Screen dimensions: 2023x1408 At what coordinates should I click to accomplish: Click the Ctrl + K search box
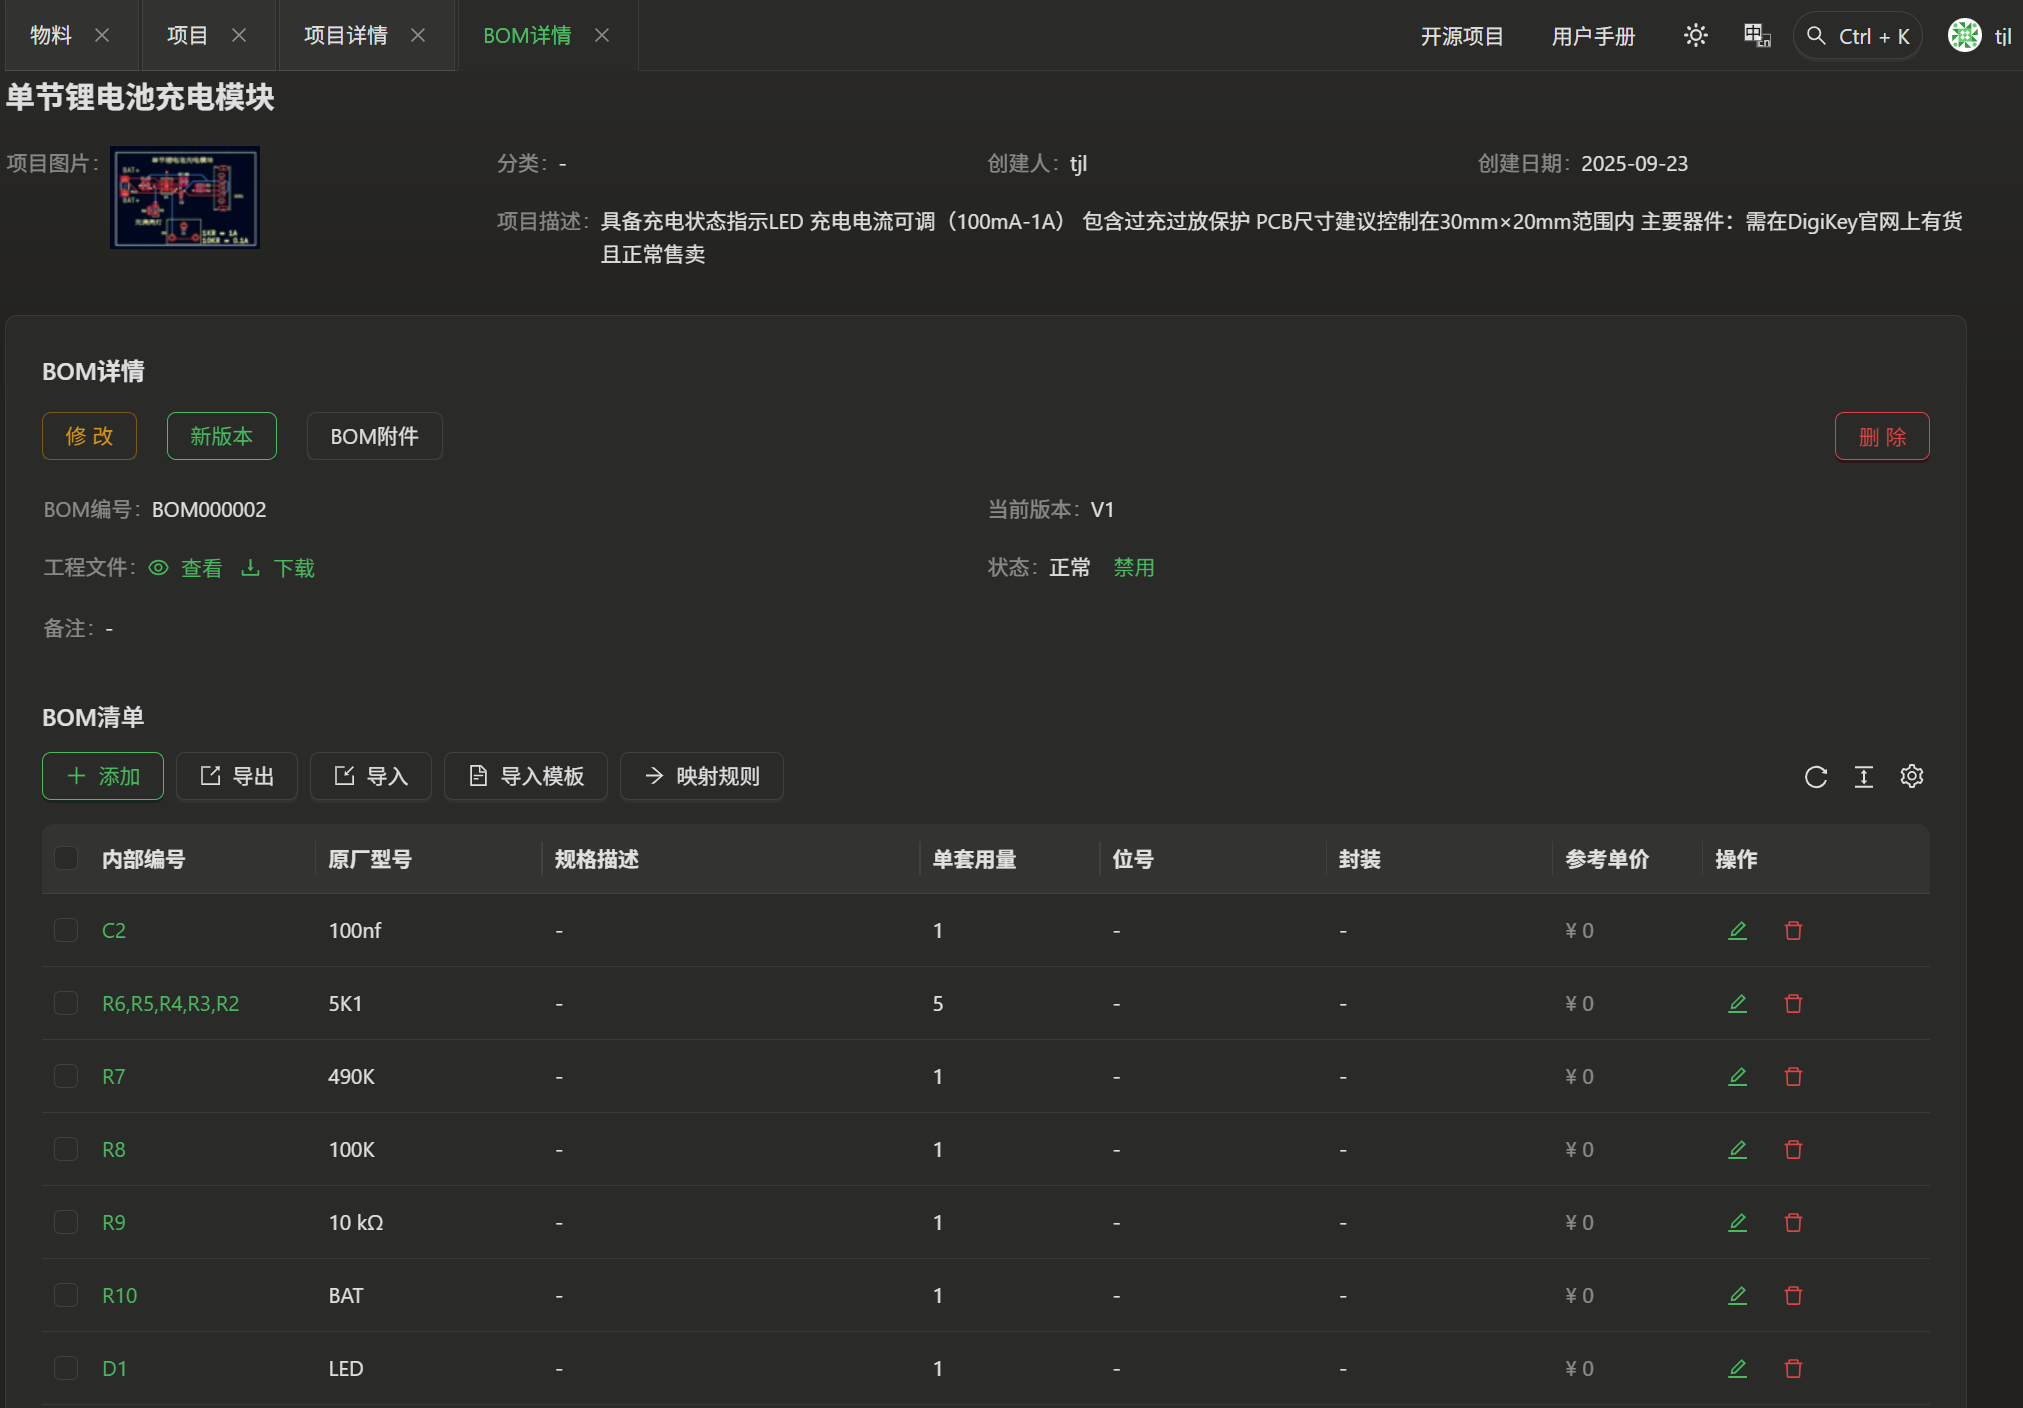pos(1859,37)
